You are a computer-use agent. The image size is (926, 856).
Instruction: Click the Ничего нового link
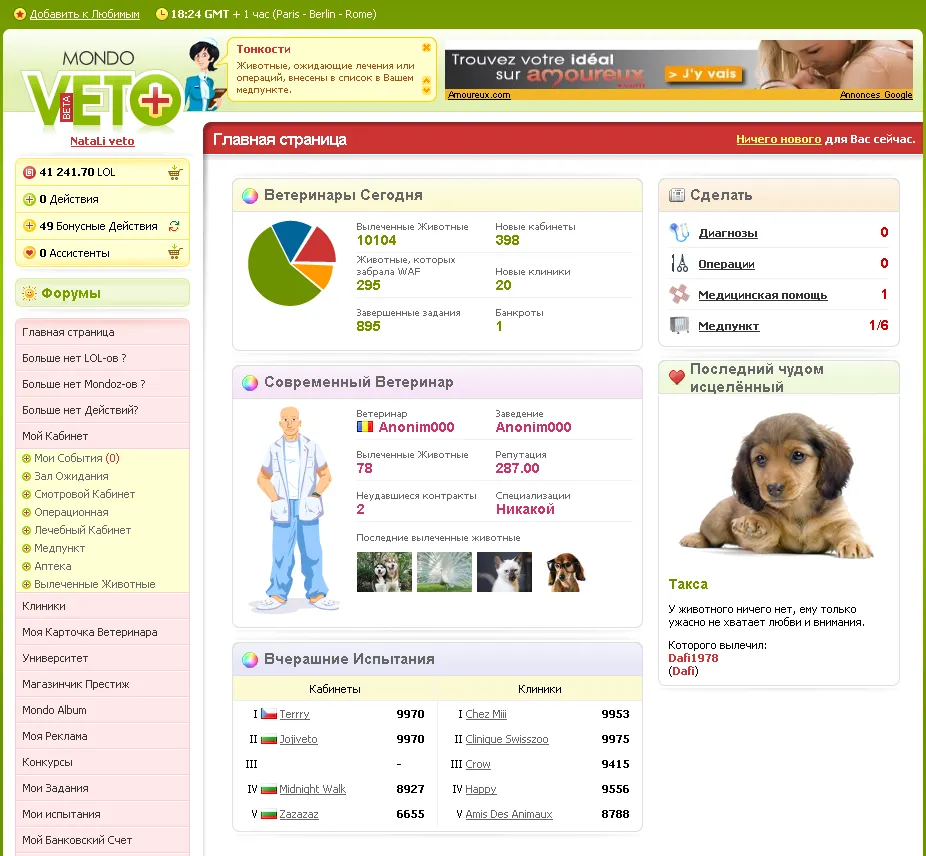click(x=778, y=139)
